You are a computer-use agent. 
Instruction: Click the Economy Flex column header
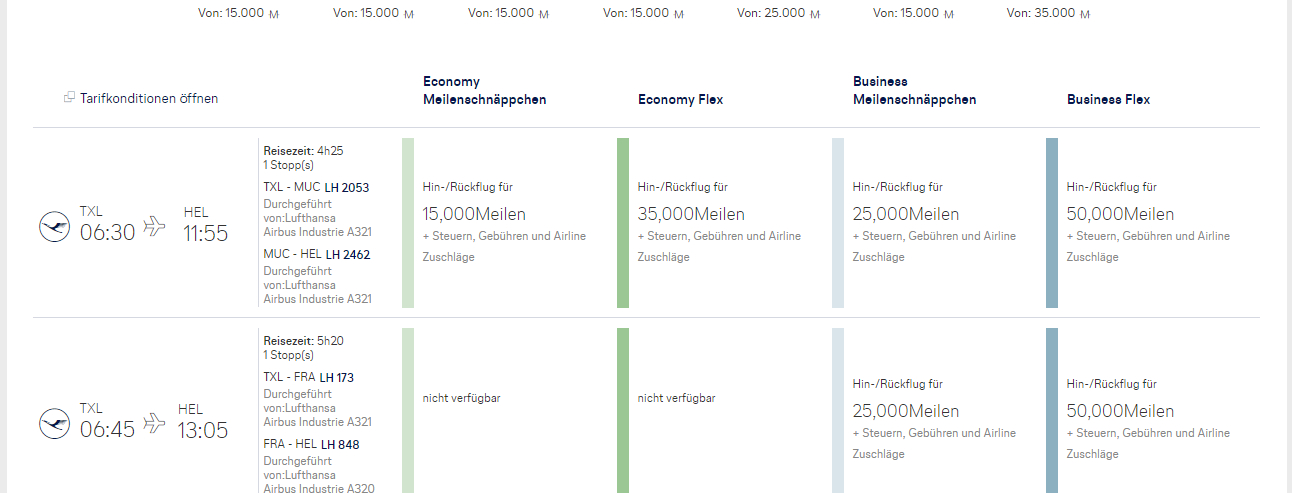680,99
